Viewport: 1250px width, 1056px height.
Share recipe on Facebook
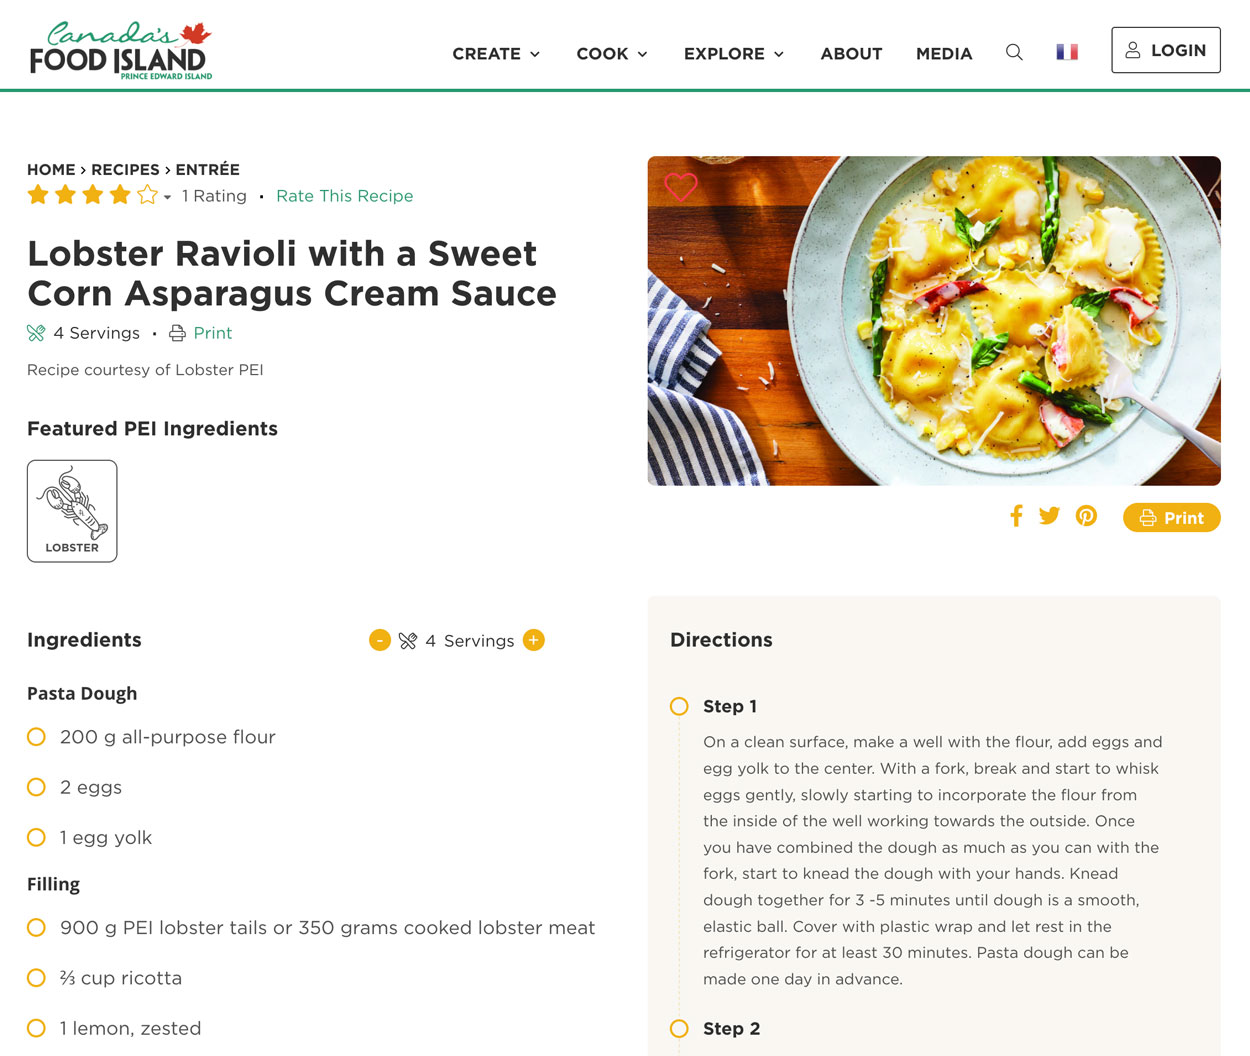point(1016,516)
